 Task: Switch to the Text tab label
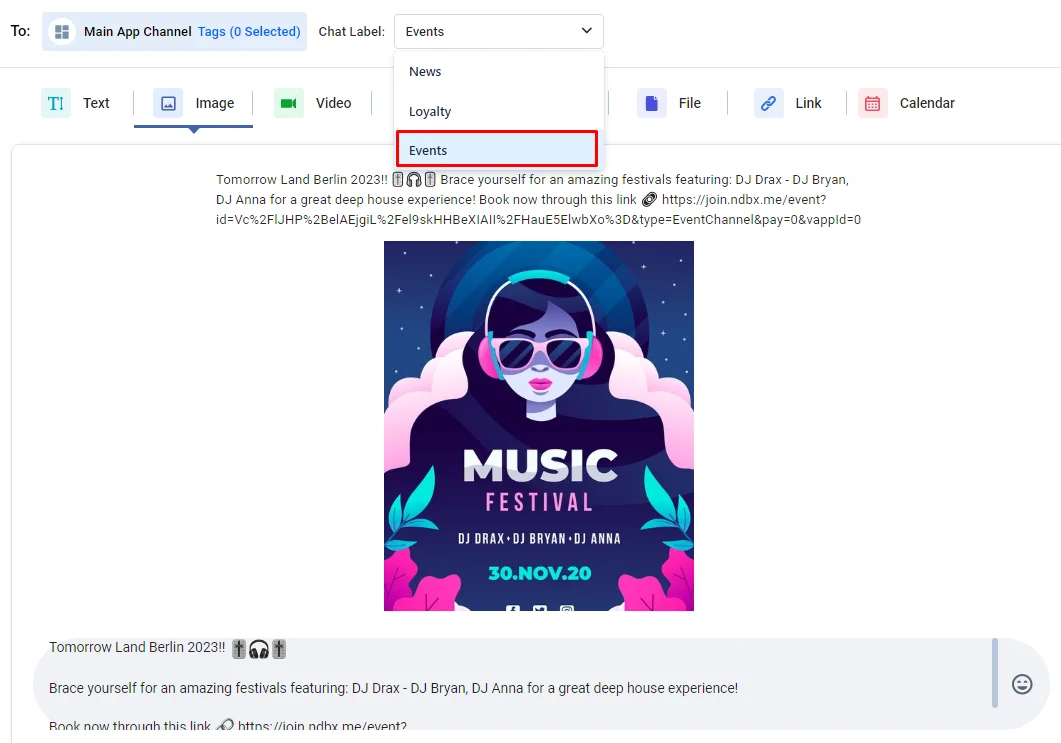(96, 104)
